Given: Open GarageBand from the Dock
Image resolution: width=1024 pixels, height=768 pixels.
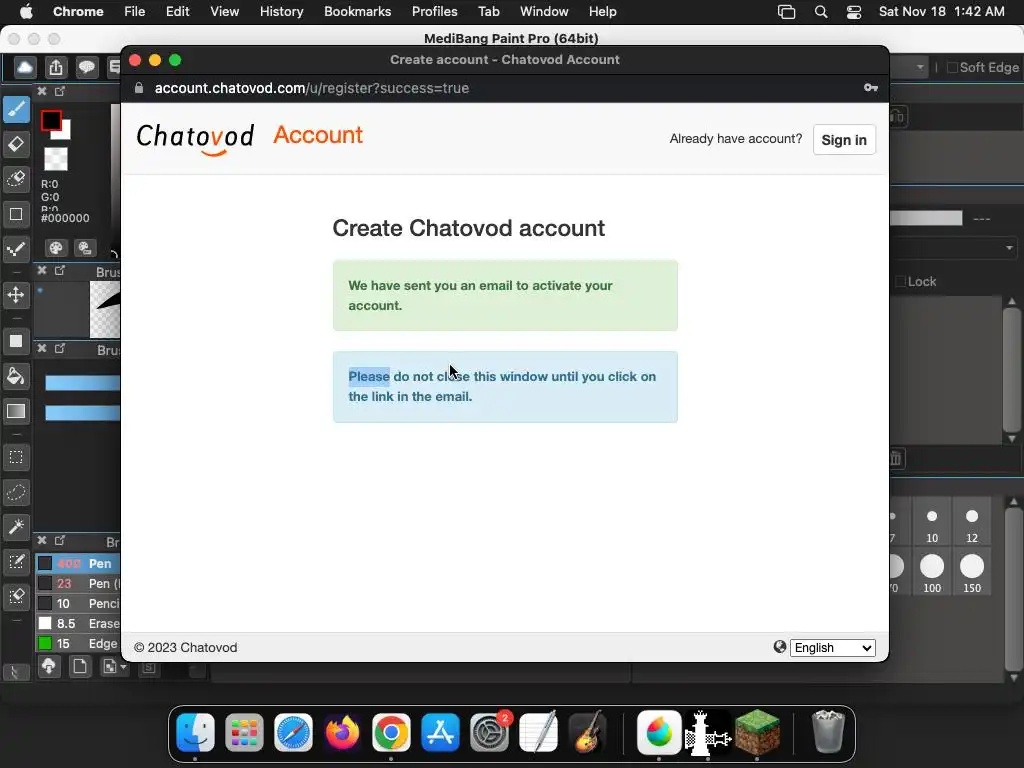Looking at the screenshot, I should click(587, 733).
